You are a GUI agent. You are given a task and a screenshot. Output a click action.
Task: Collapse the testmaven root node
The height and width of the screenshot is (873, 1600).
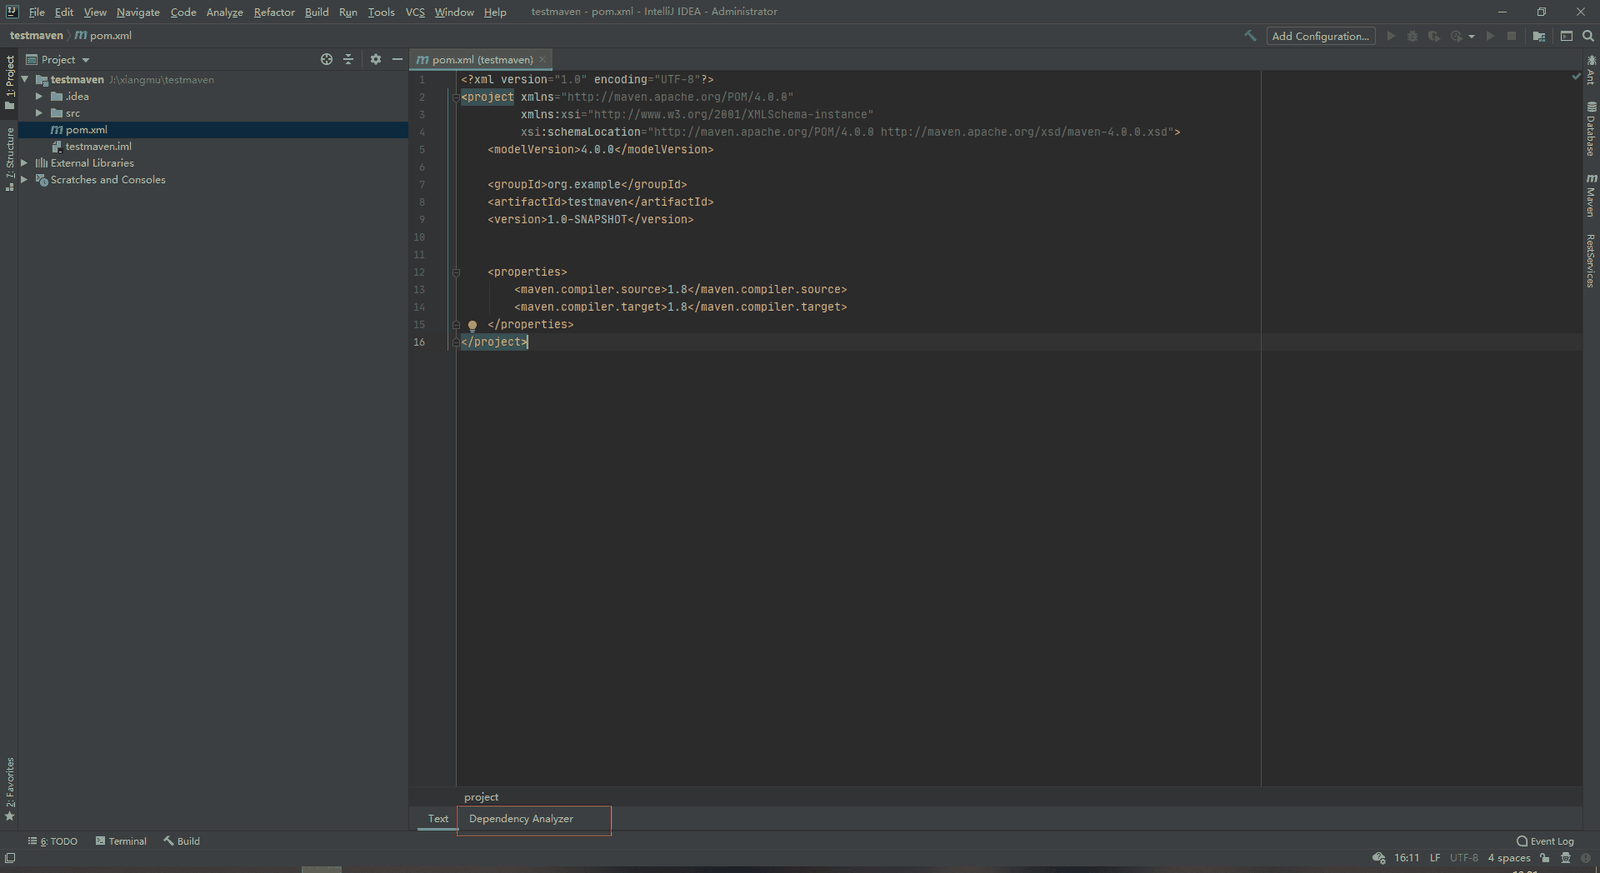point(25,79)
